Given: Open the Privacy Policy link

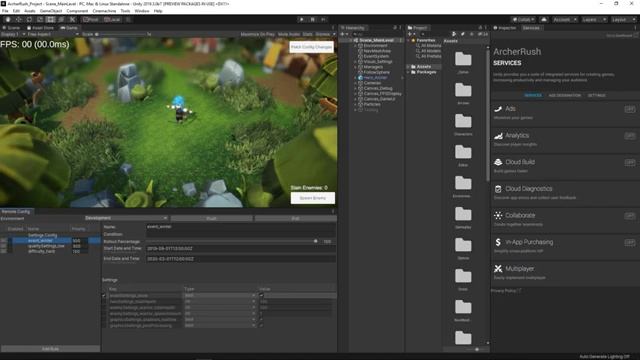Looking at the screenshot, I should [506, 291].
